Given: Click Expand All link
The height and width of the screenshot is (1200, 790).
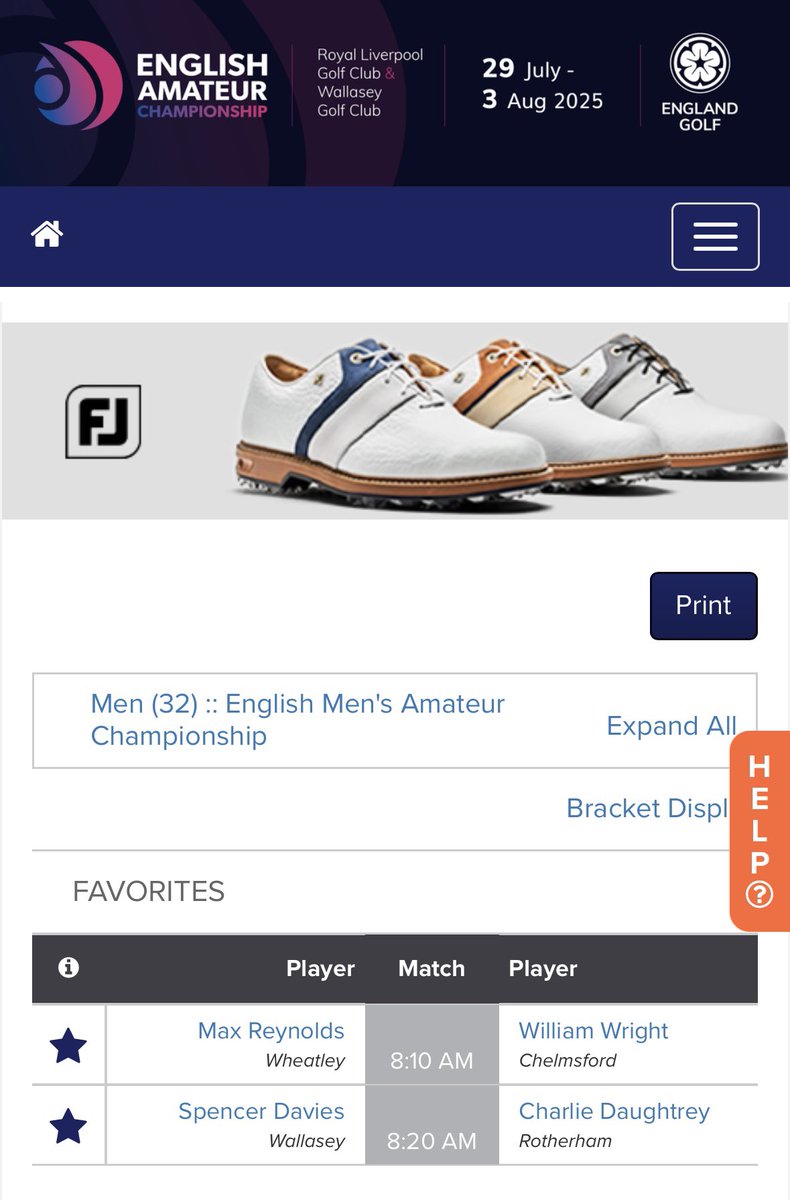Looking at the screenshot, I should 671,726.
